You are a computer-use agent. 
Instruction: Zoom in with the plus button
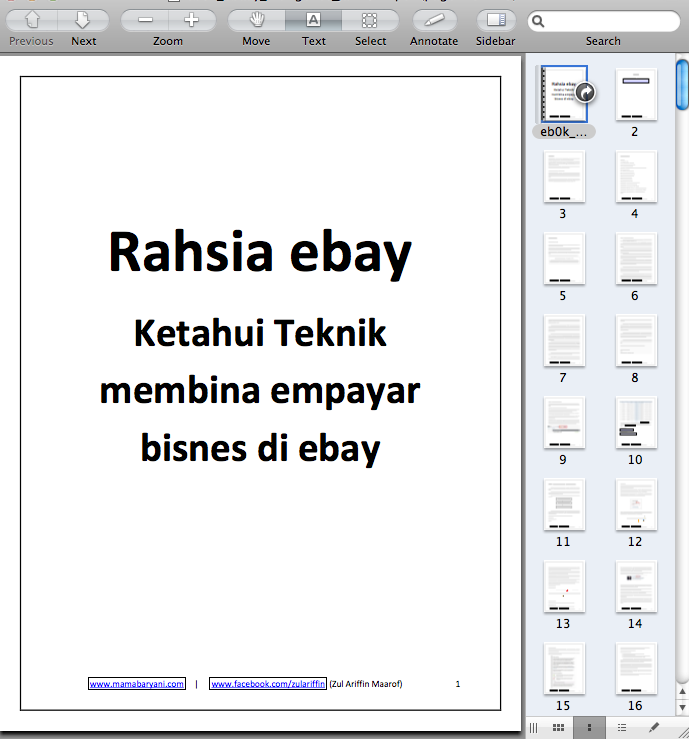click(191, 20)
